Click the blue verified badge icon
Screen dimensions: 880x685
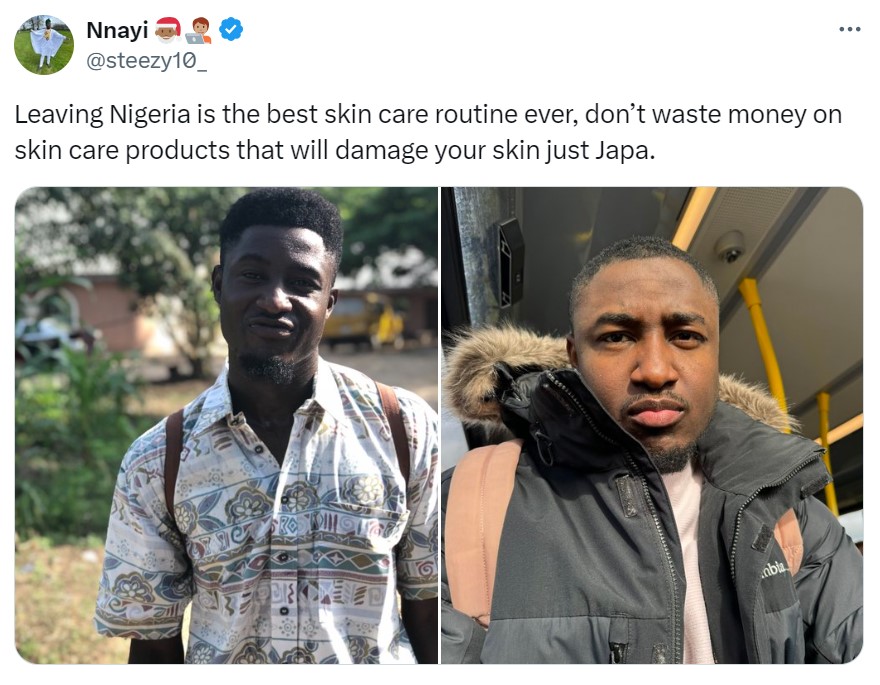231,29
